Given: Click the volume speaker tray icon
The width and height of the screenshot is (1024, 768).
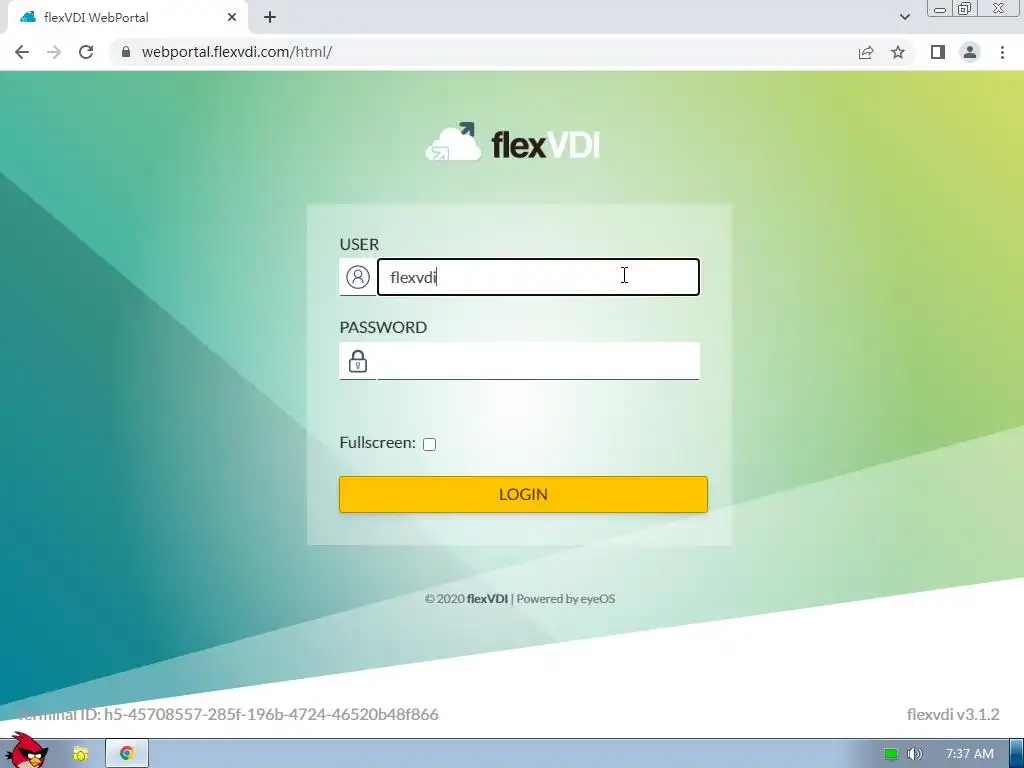Looking at the screenshot, I should point(914,754).
